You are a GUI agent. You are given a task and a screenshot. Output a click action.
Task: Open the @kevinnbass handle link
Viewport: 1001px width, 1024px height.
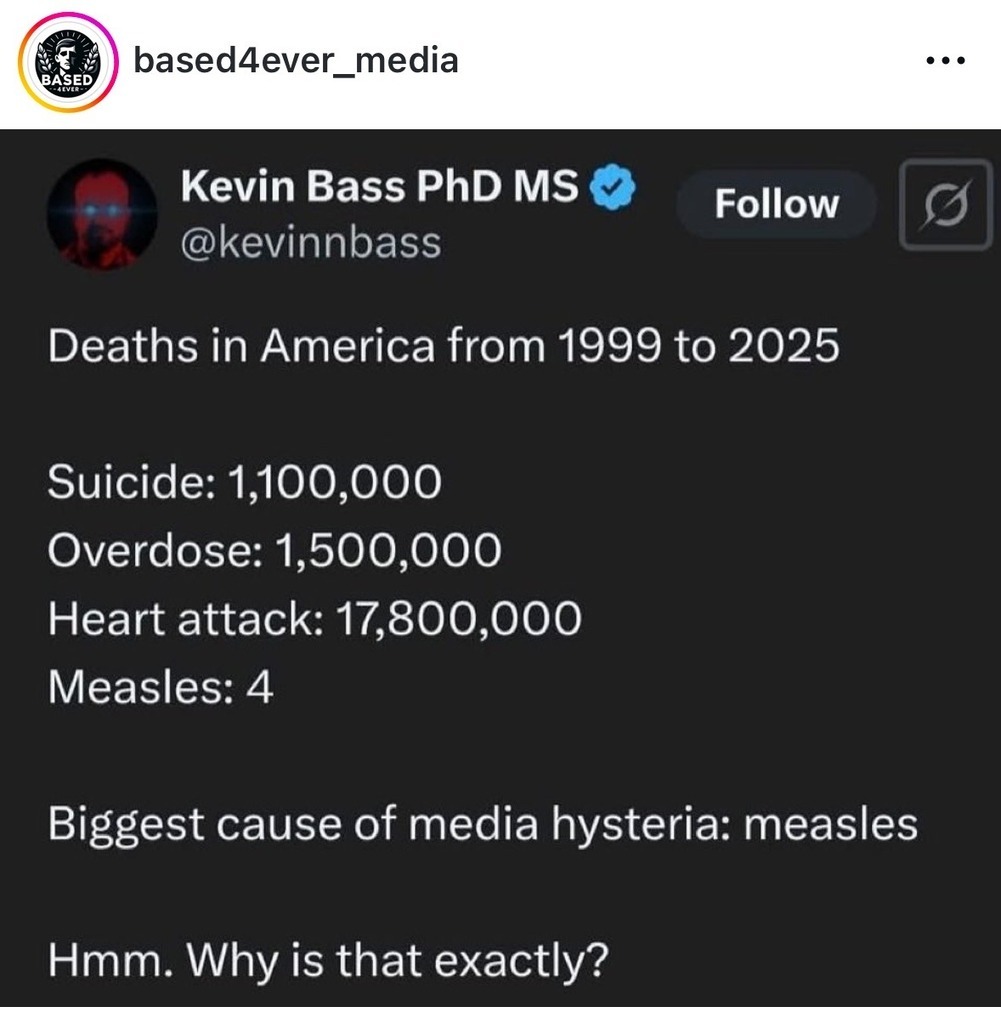pyautogui.click(x=310, y=241)
